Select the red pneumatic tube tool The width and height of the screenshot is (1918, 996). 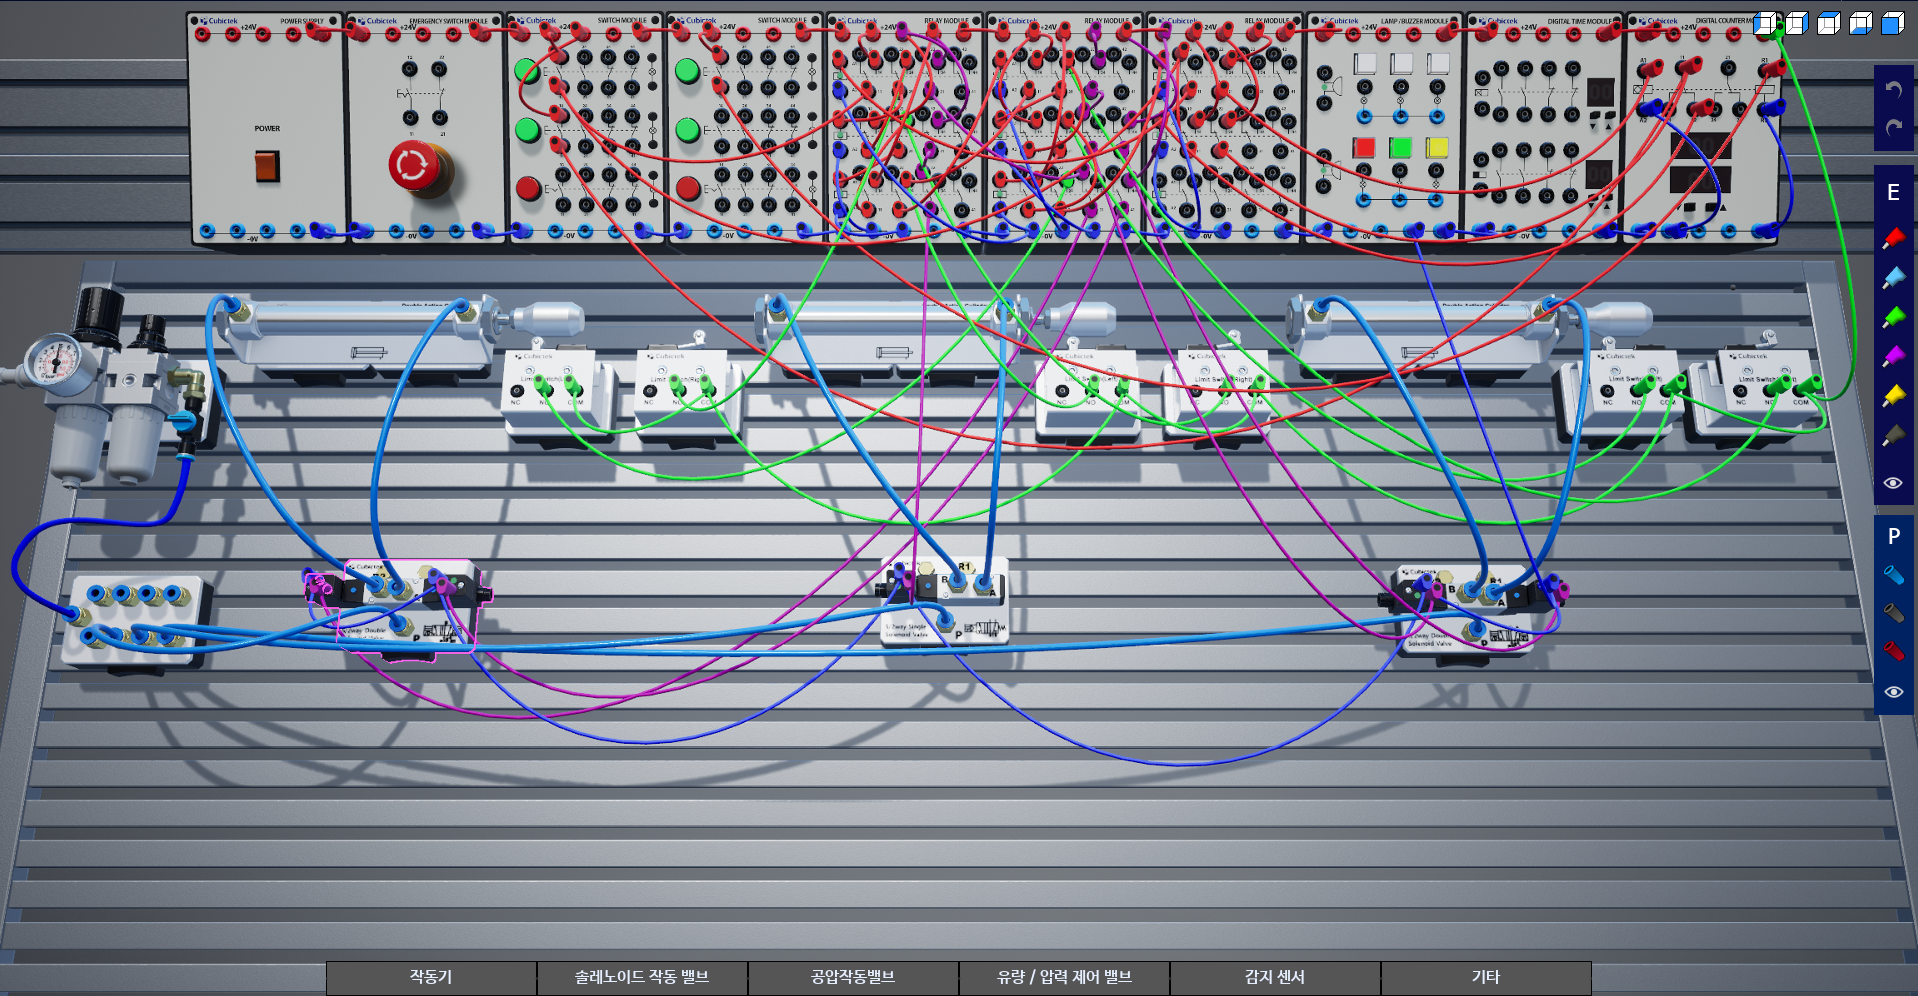point(1893,652)
